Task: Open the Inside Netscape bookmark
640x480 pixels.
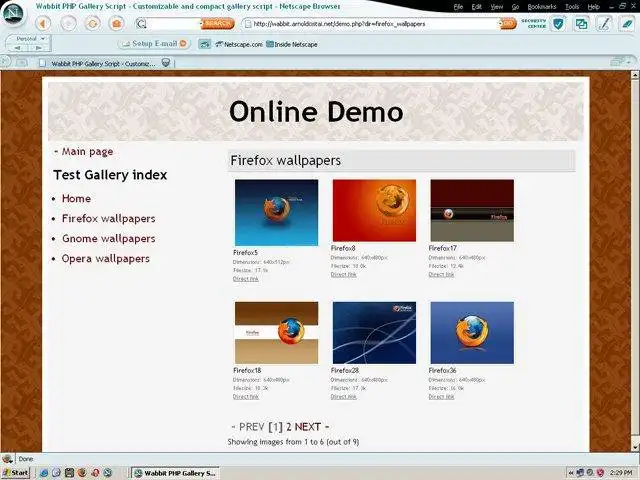Action: click(292, 44)
